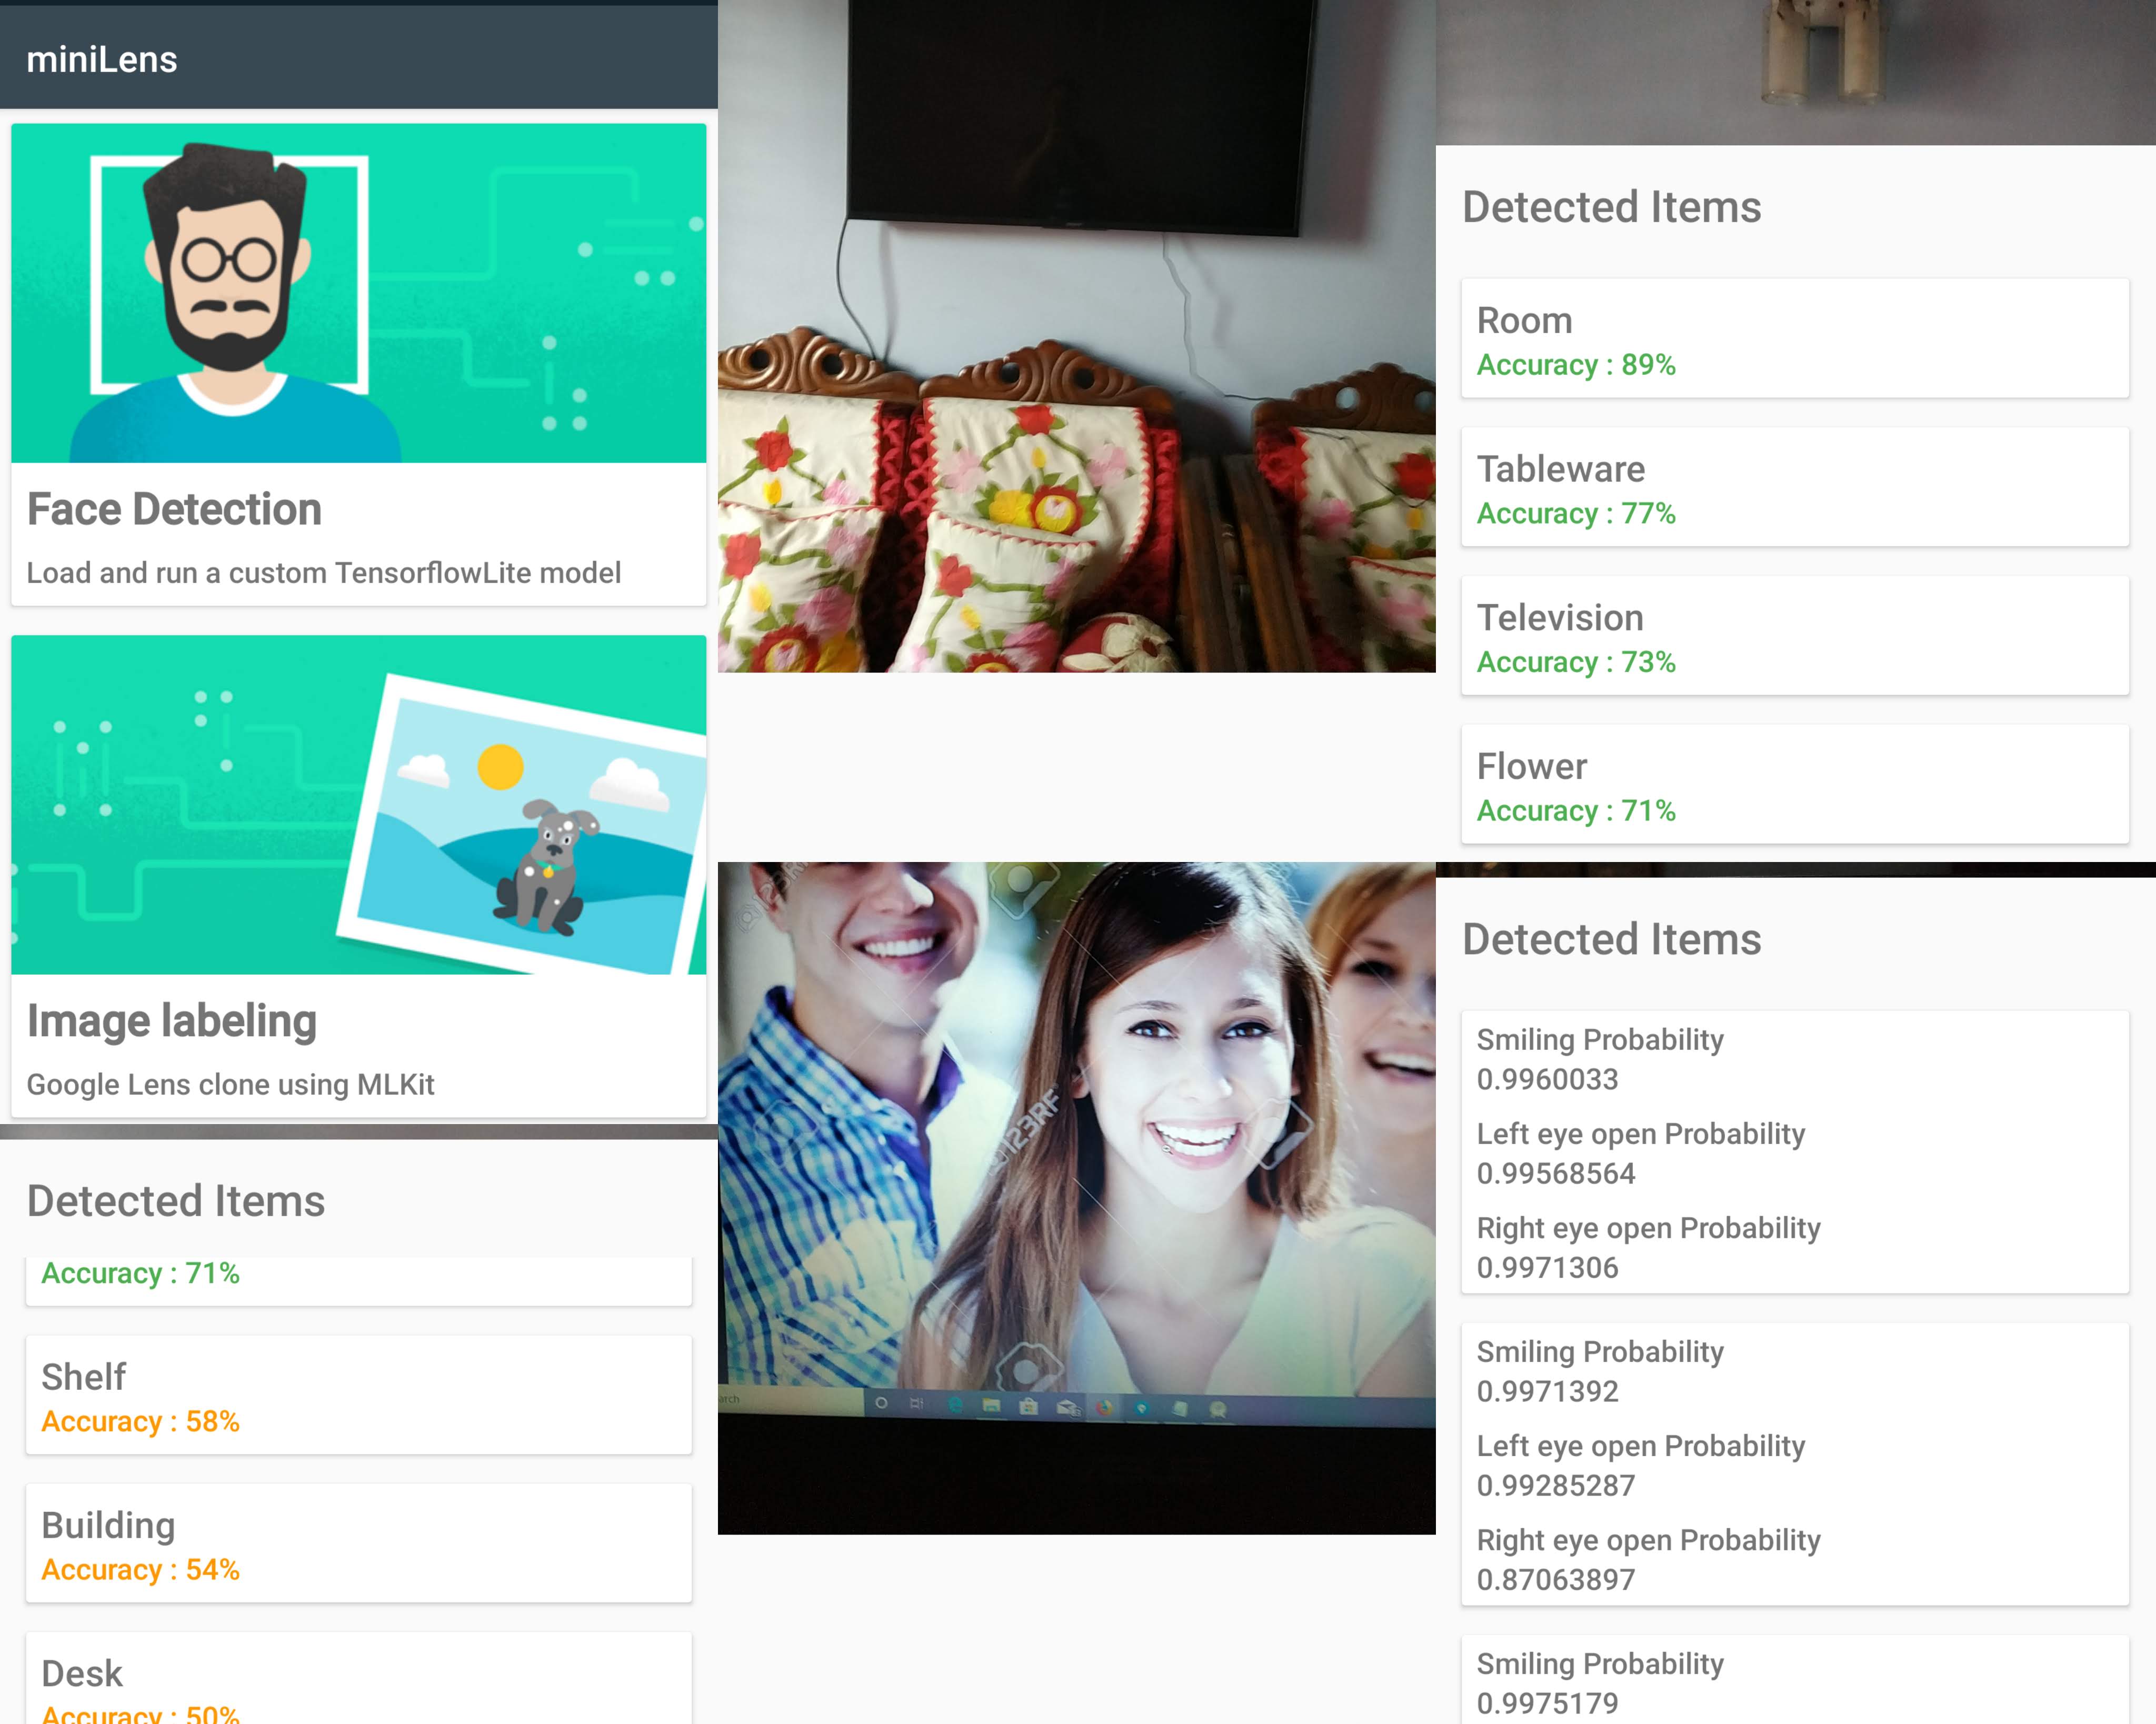
Task: Click 'Load and run a custom TensorflowLite model' text
Action: click(x=323, y=573)
